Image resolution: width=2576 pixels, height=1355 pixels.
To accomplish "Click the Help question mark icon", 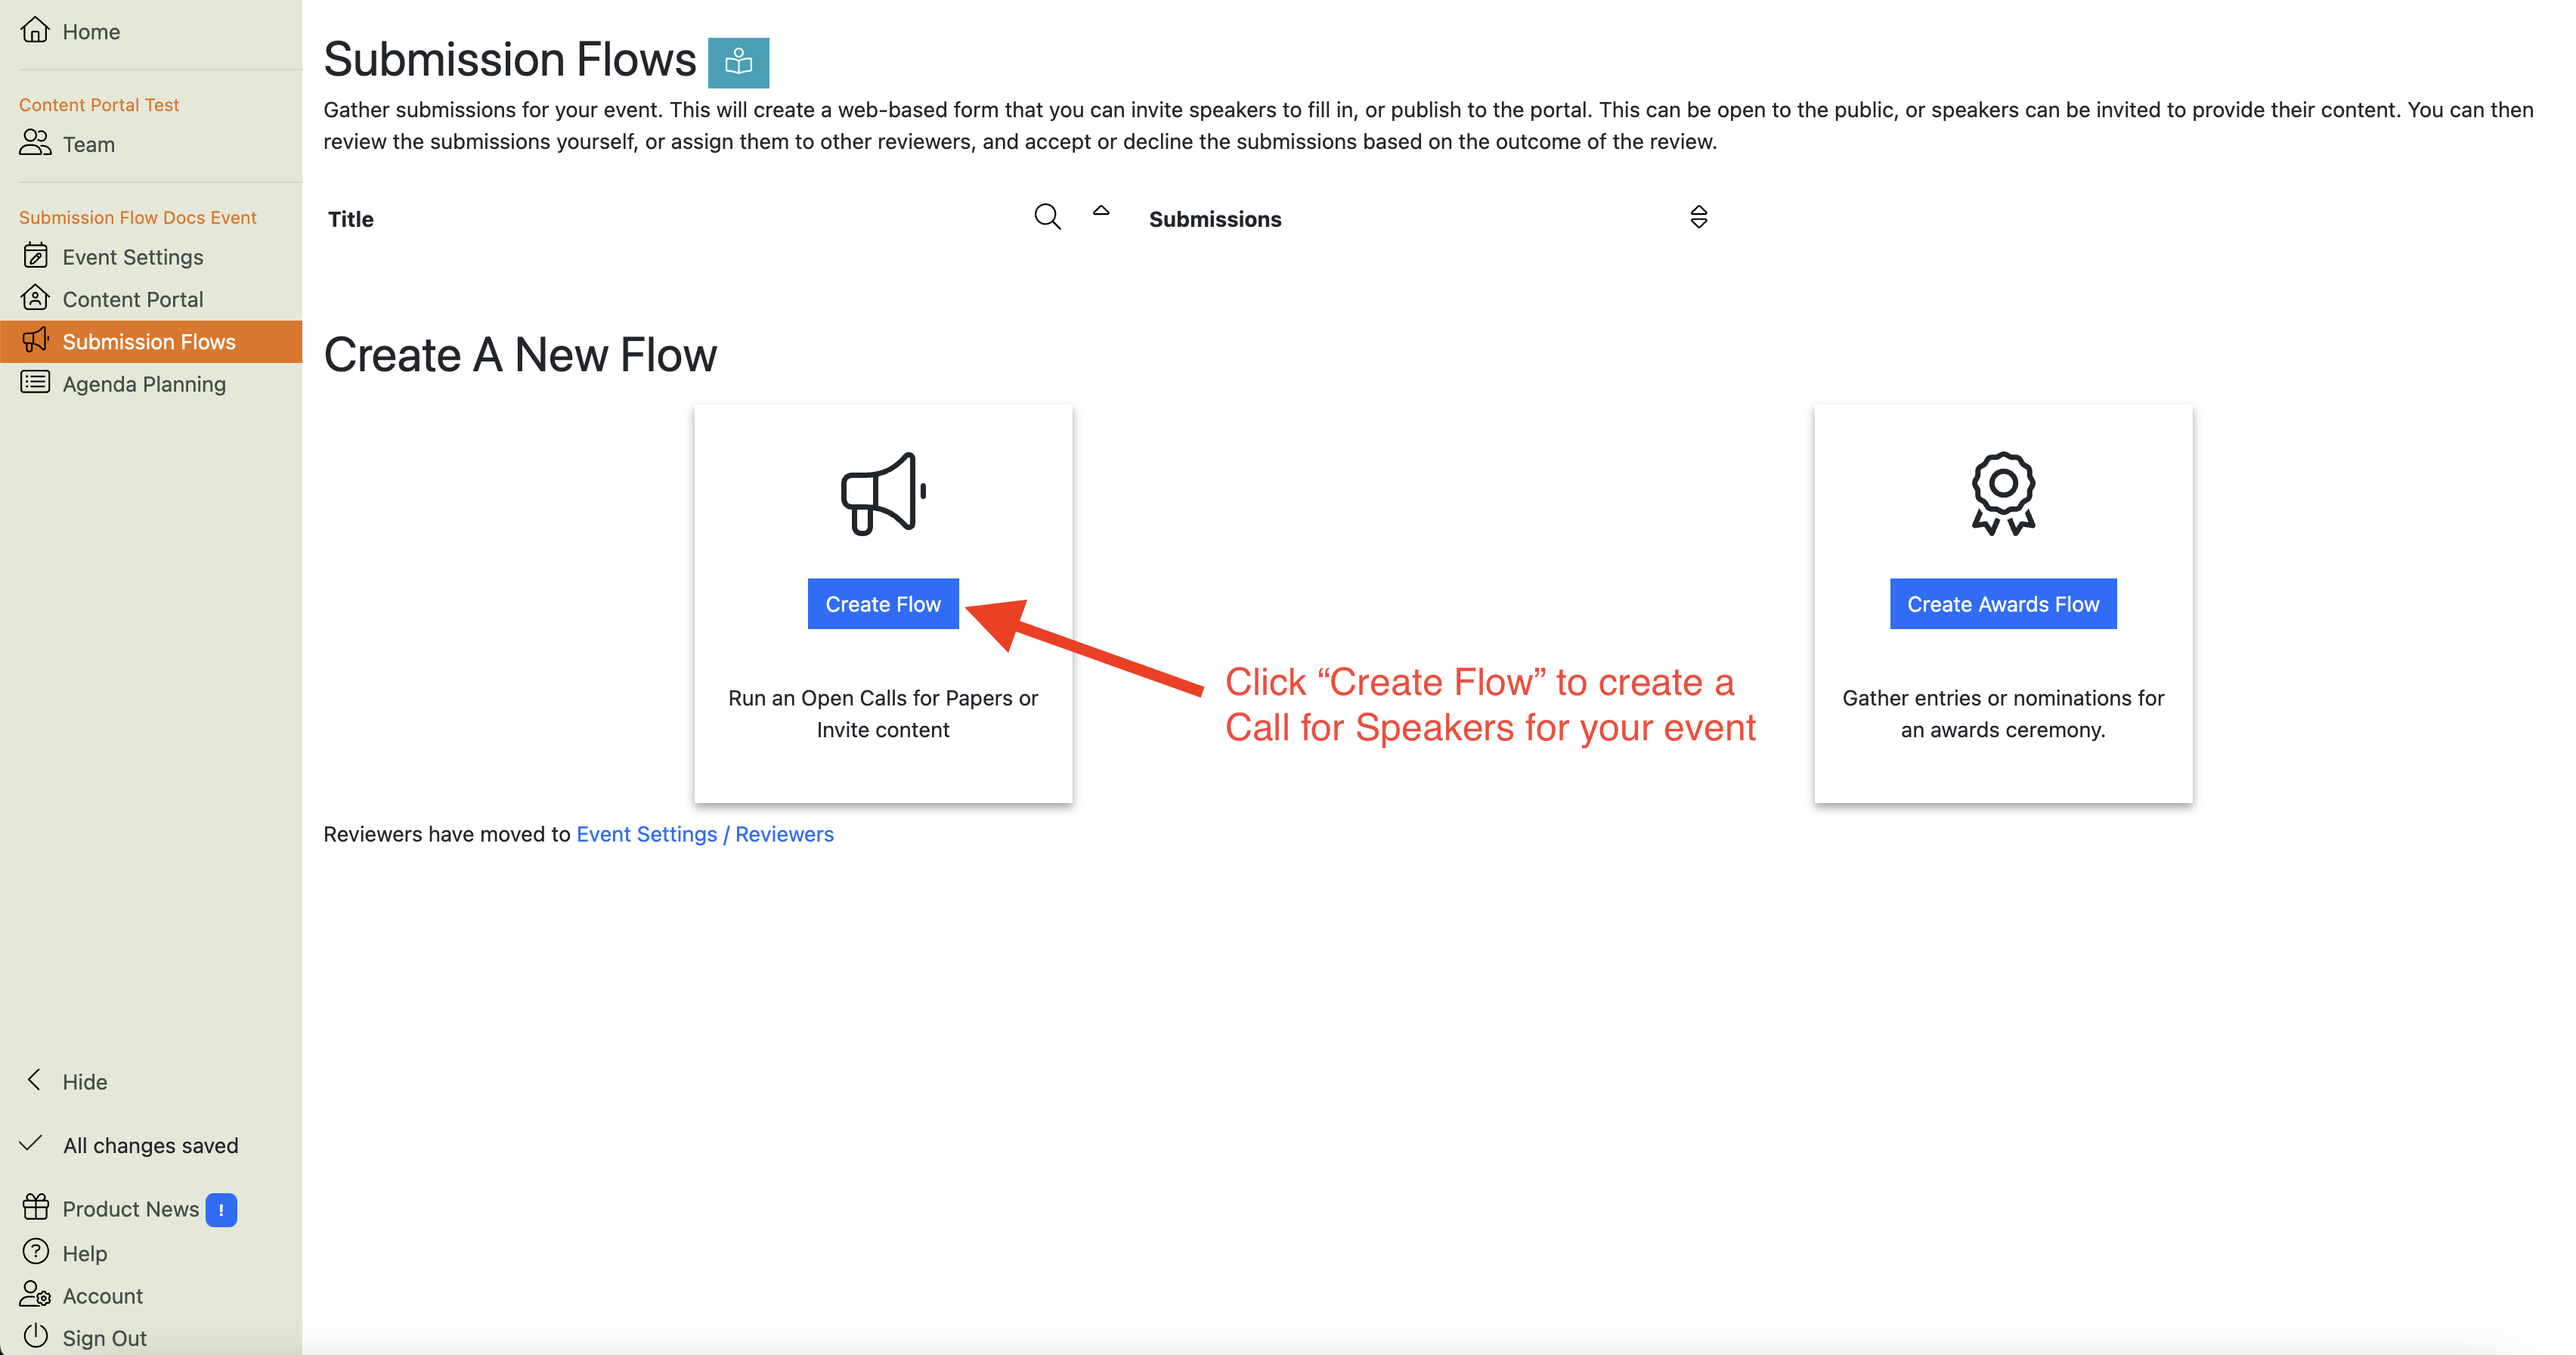I will pos(35,1251).
